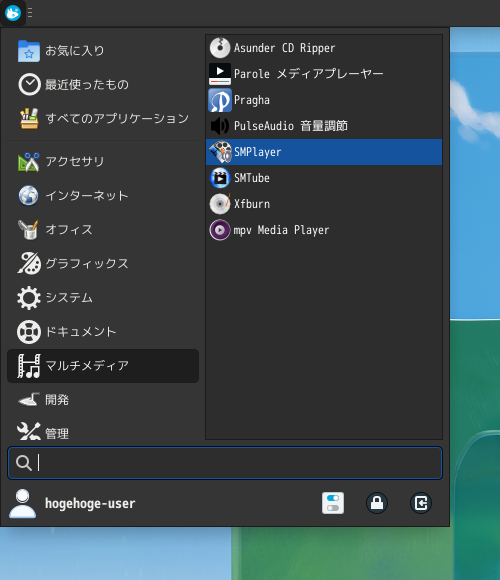
Task: Click the office paint bucket icon
Action: 29,230
